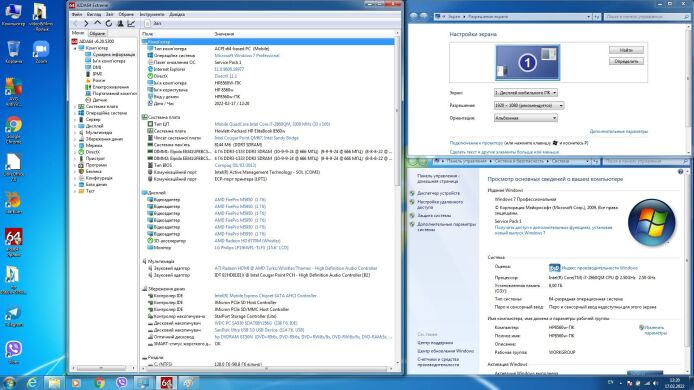The image size is (694, 390).
Task: Click the AIDA64 details horizontal scrollbar
Action: click(x=266, y=368)
